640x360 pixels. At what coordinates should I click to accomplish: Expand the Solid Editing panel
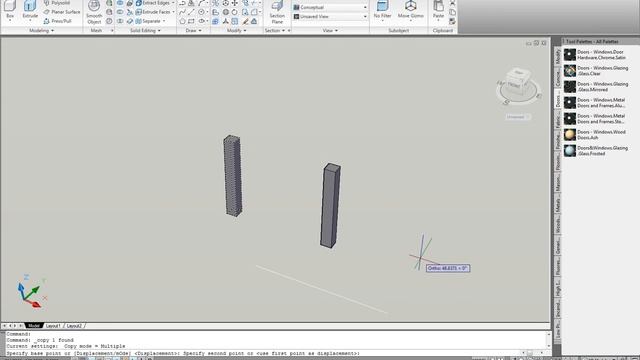coord(145,31)
